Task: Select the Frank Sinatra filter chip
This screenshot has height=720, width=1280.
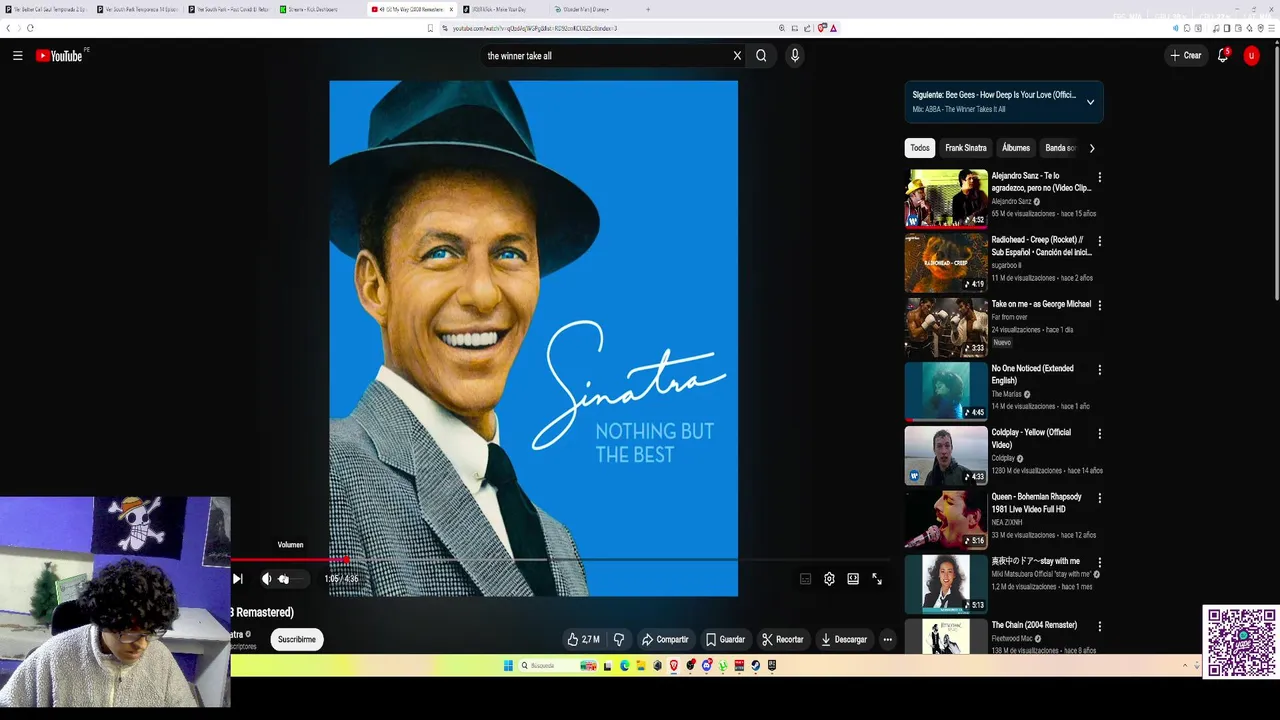Action: click(966, 148)
